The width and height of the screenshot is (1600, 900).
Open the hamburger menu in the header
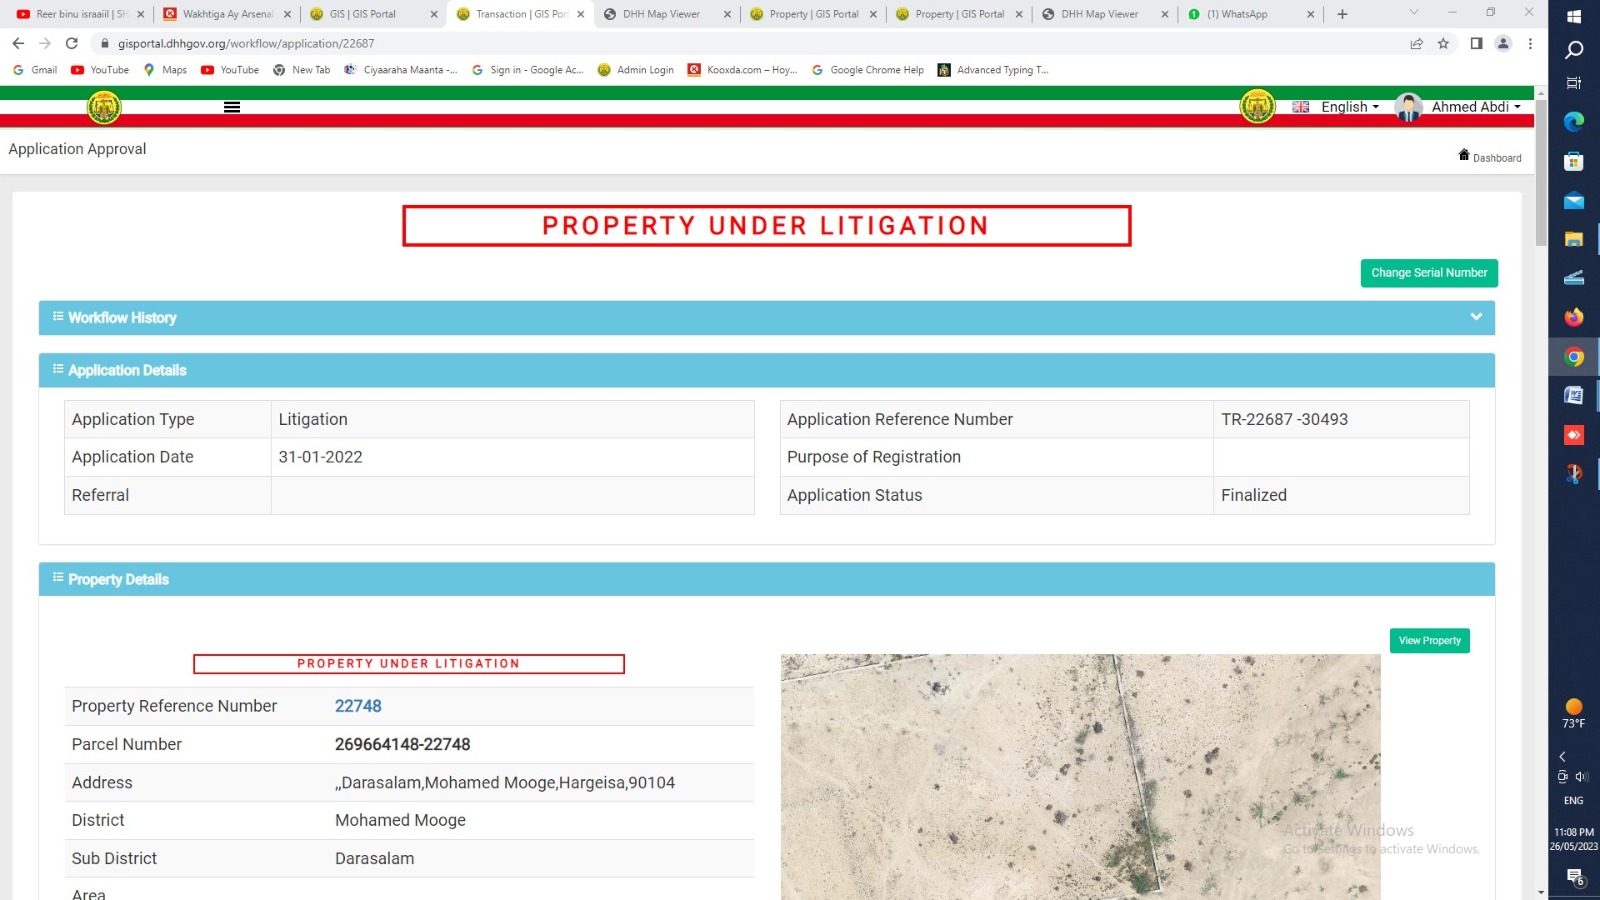pos(232,107)
